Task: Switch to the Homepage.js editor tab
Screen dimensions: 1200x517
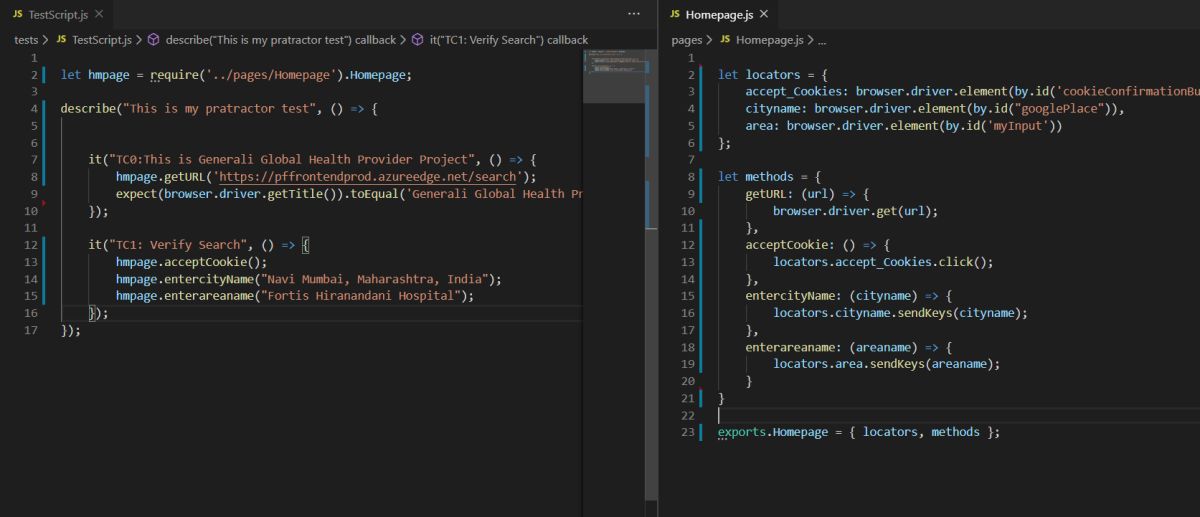Action: tap(719, 14)
